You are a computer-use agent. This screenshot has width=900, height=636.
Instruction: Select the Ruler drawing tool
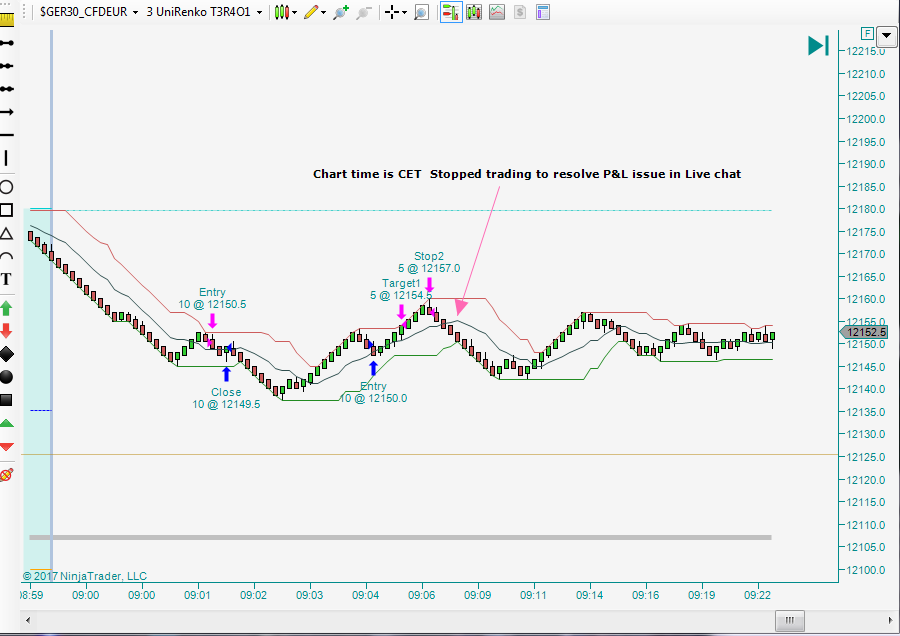click(x=6, y=20)
